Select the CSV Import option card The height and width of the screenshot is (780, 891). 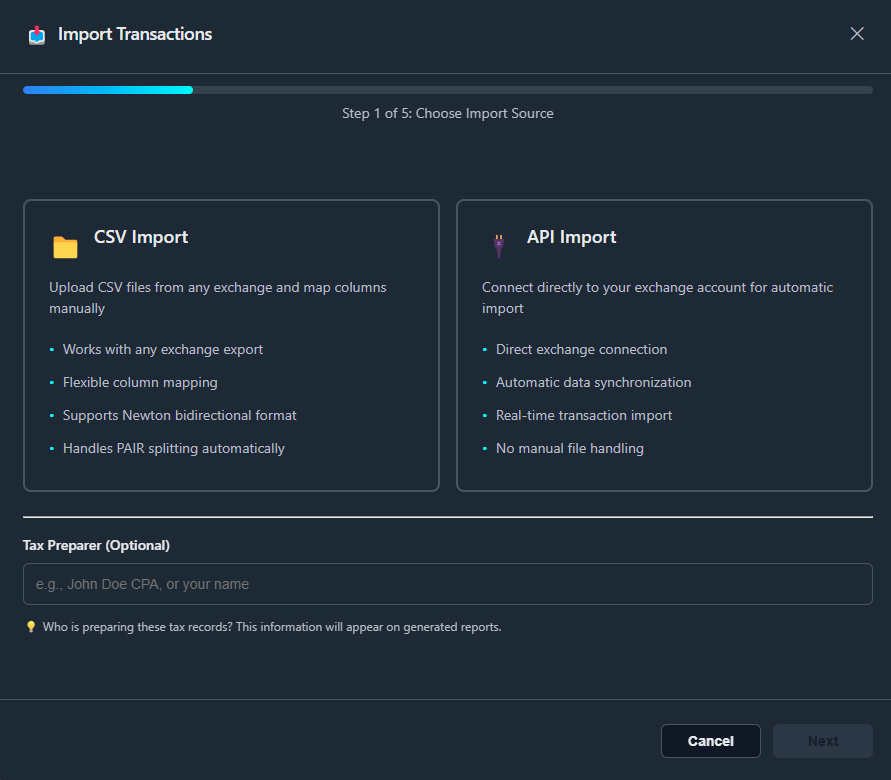231,345
